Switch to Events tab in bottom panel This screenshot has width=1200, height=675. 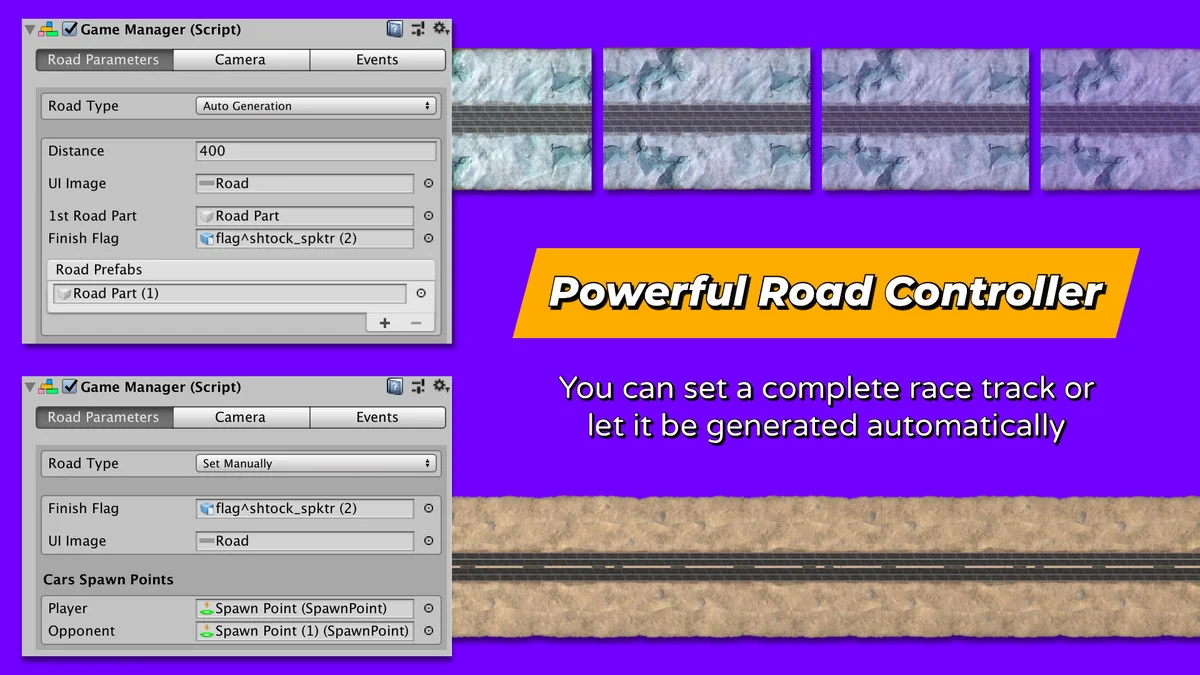click(377, 417)
